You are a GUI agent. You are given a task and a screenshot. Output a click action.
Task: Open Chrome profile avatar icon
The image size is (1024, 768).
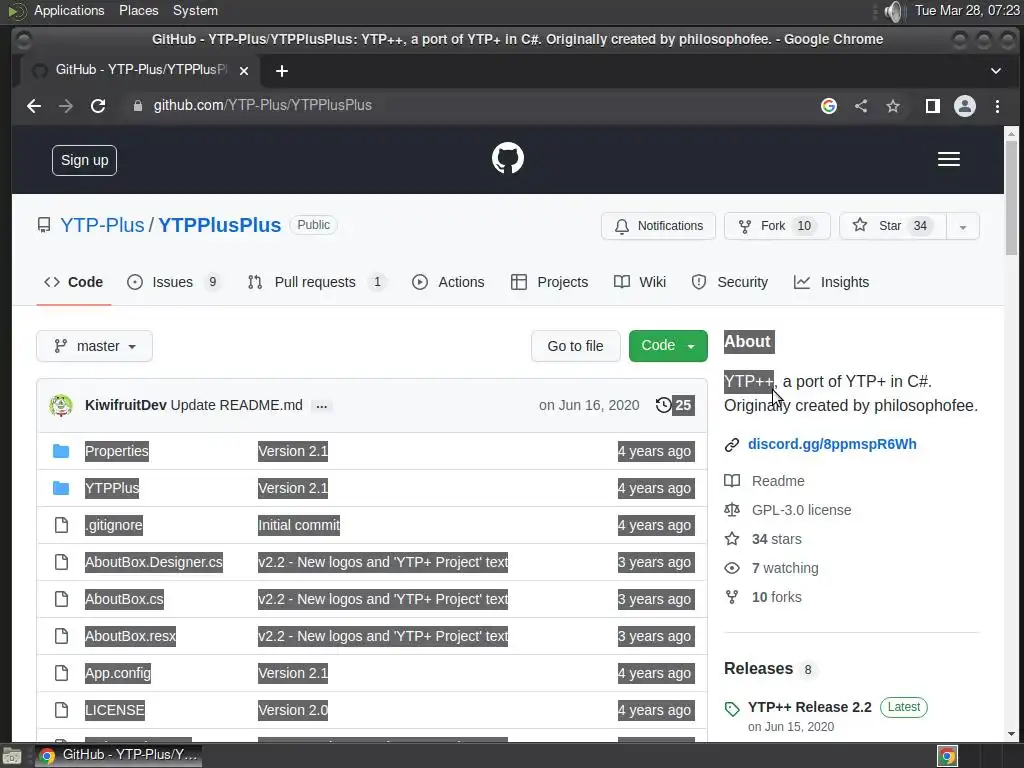pos(965,106)
